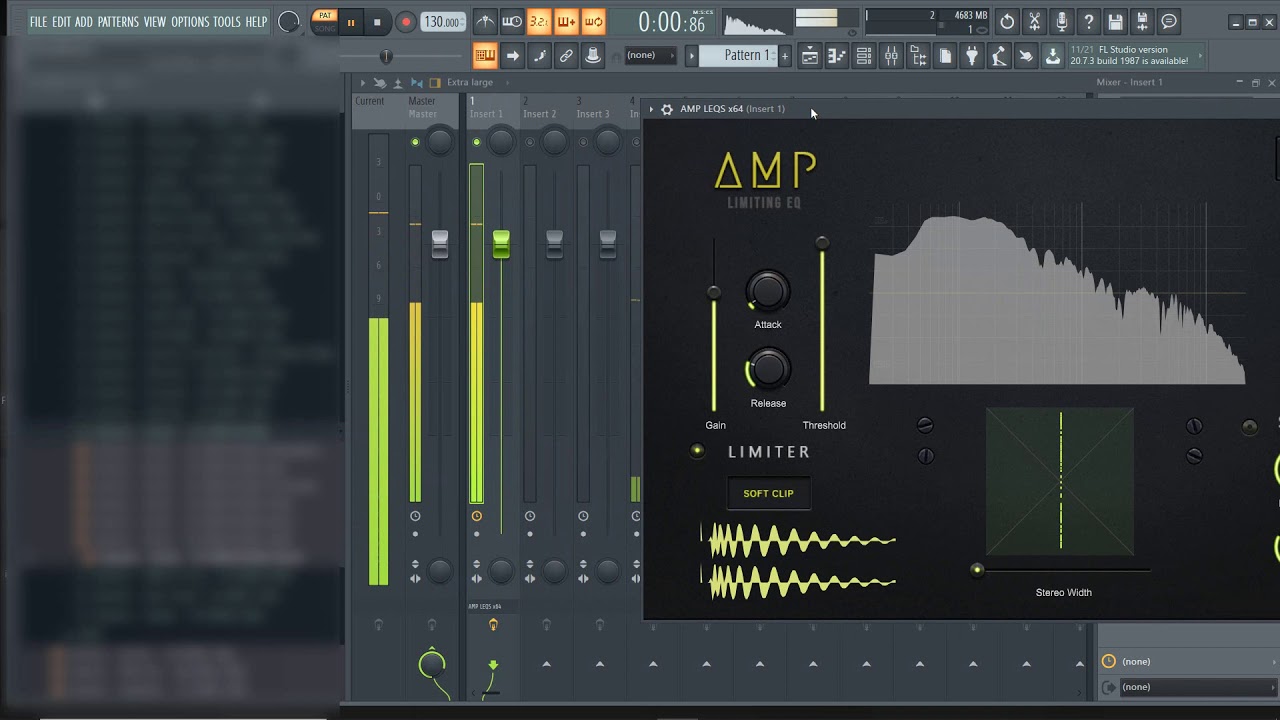The image size is (1280, 720).
Task: Stop playback with the stop button
Action: [377, 22]
